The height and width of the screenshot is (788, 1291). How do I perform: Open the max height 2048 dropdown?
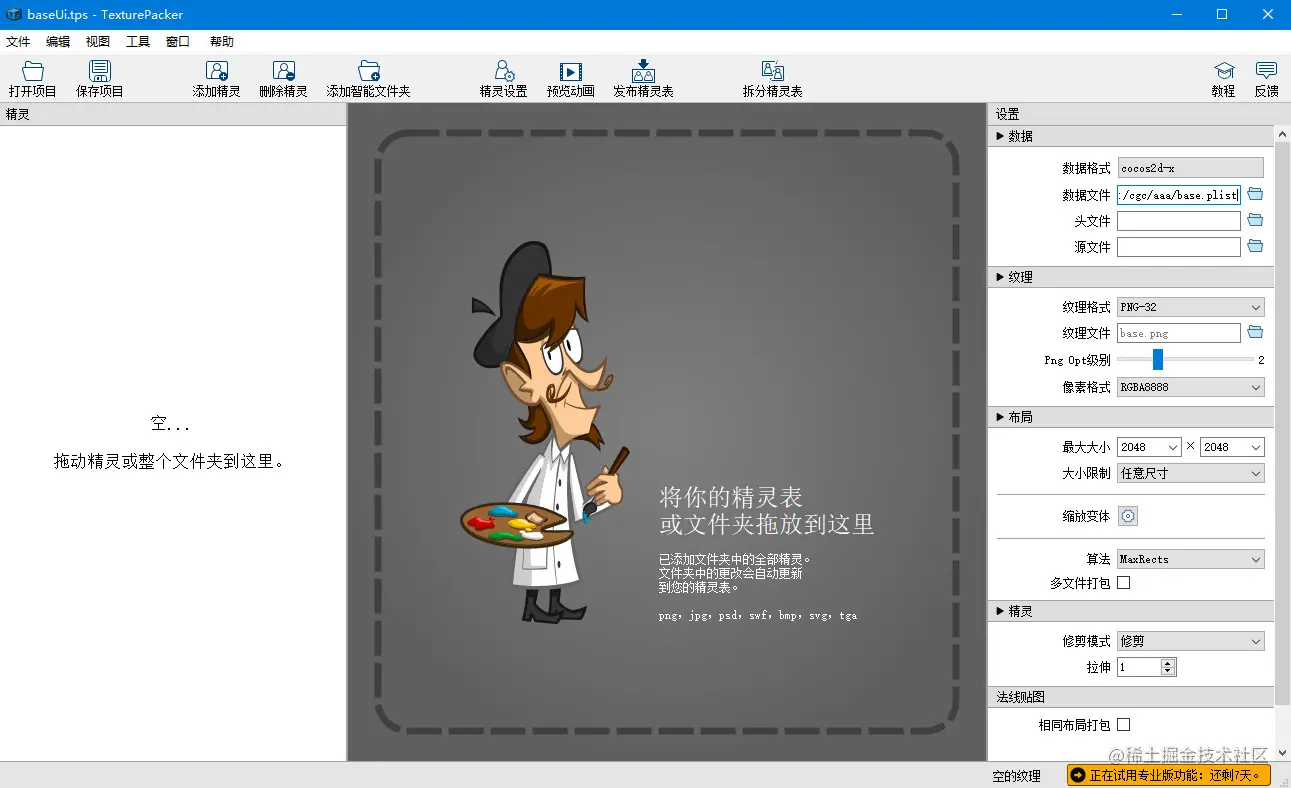[x=1232, y=447]
